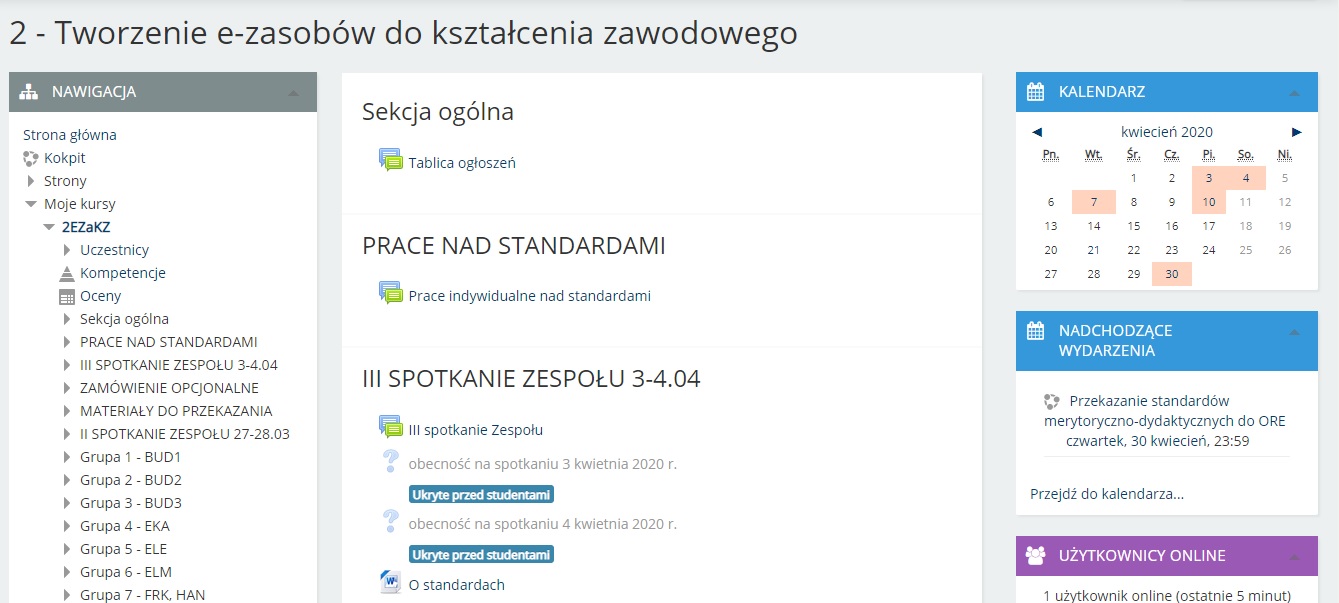
Task: Click the Tablica ogłoszeń forum icon
Action: (x=390, y=161)
